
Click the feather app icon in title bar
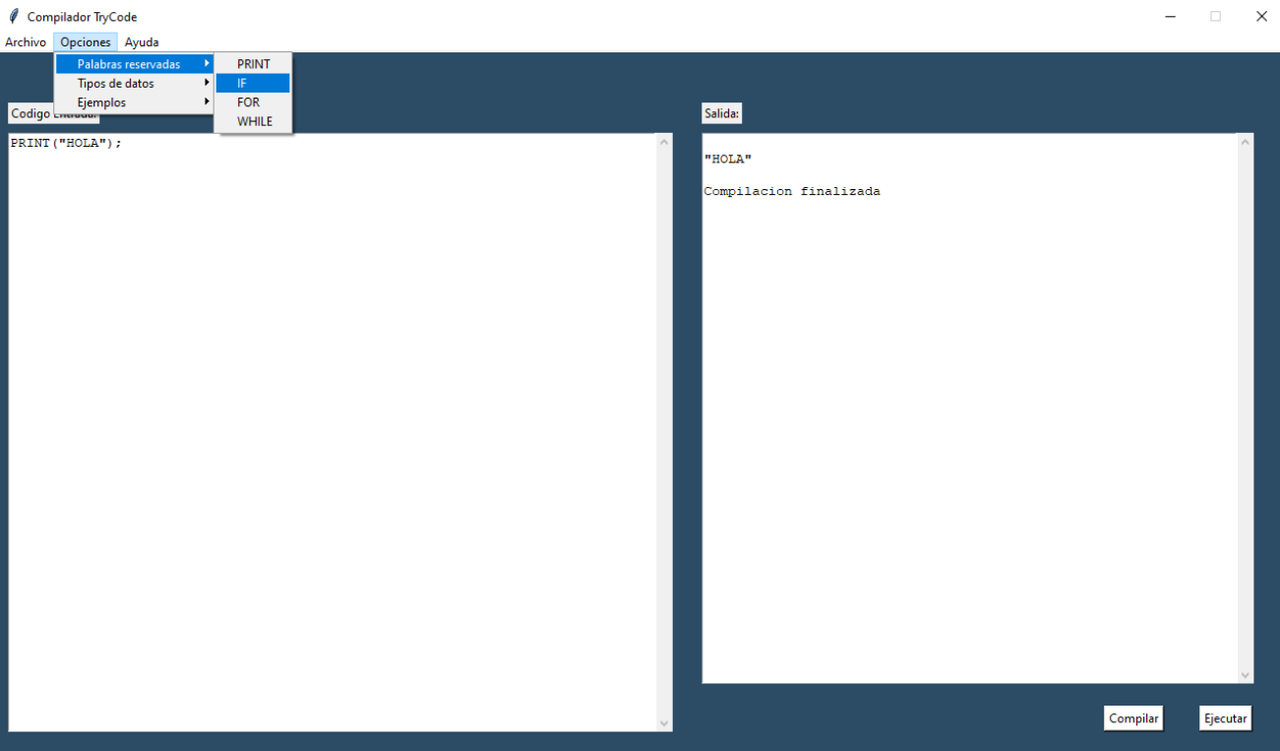point(13,16)
